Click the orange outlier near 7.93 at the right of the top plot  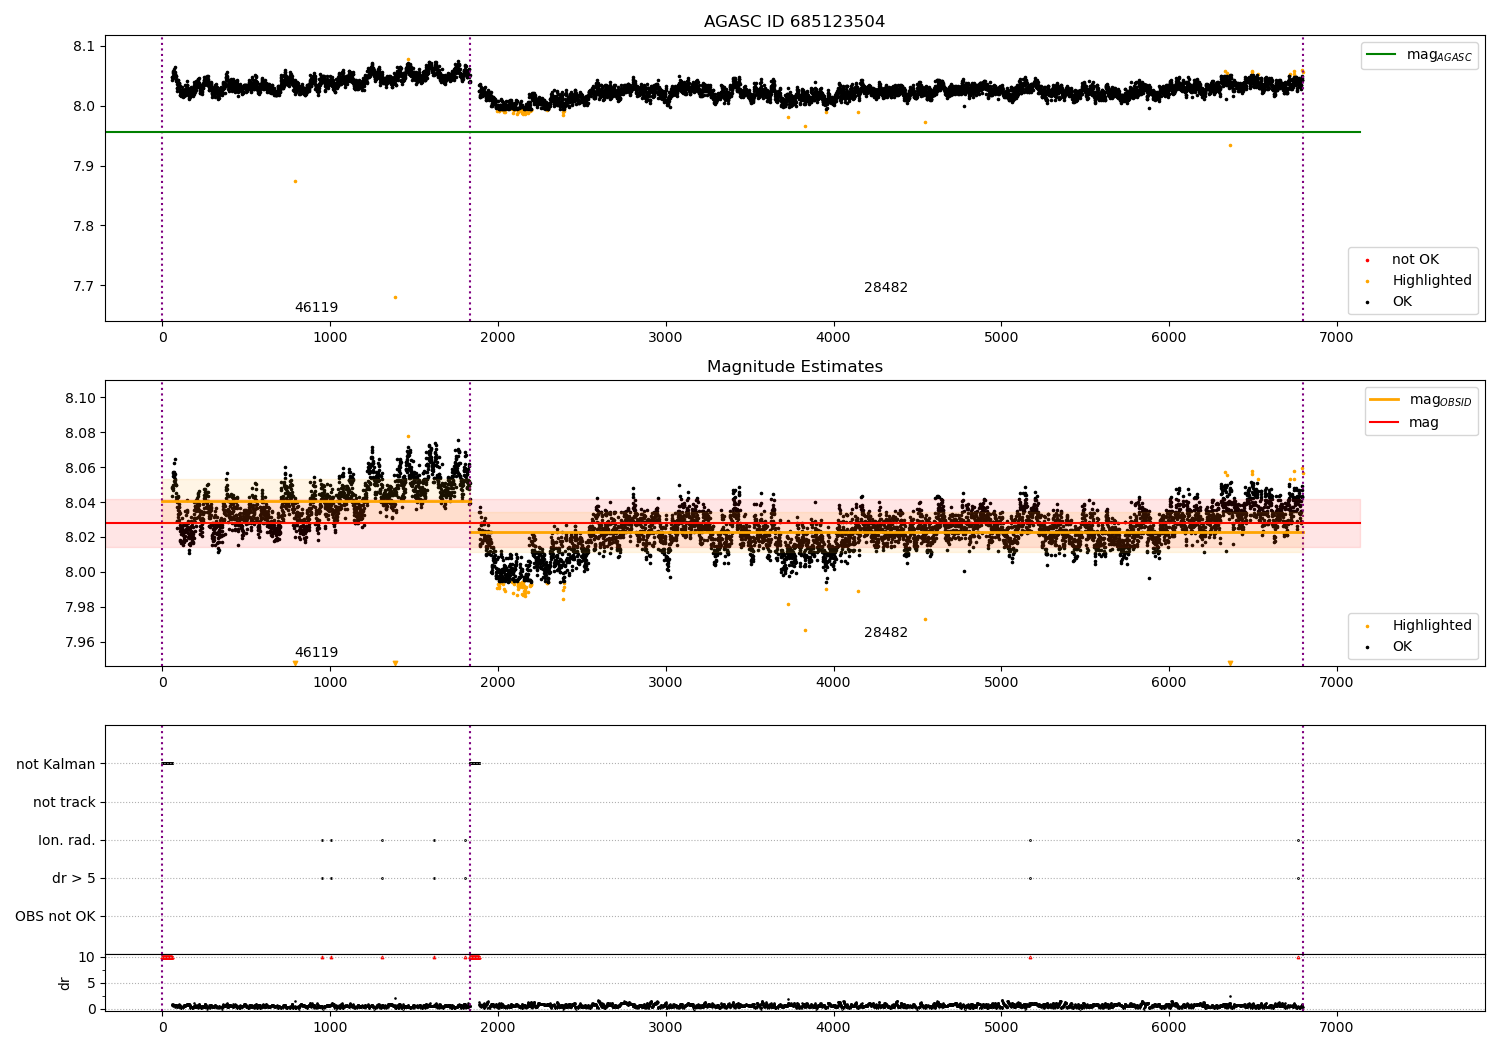click(1230, 145)
